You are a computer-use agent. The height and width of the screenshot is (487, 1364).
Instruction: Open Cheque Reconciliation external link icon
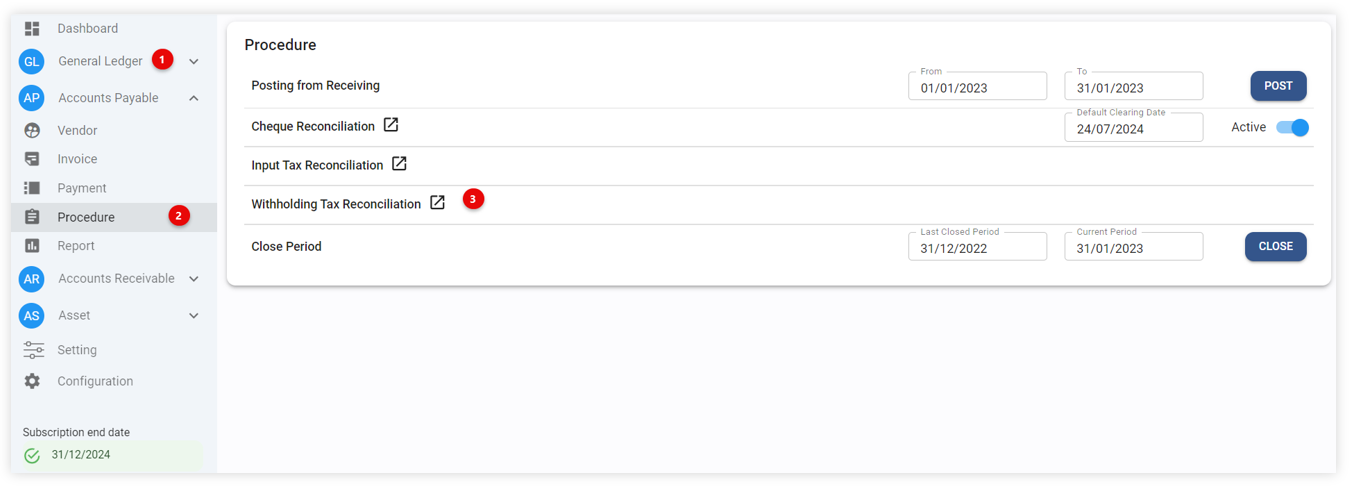coord(391,125)
